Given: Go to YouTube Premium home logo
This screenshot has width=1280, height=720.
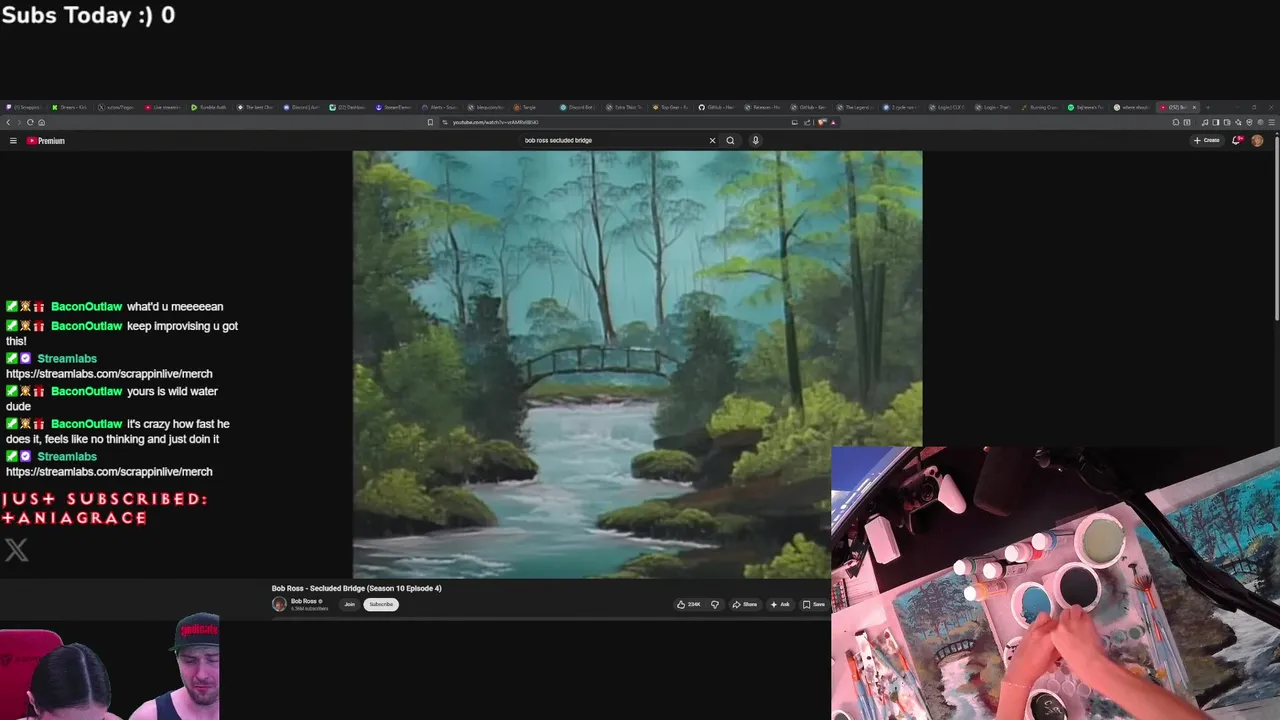Looking at the screenshot, I should point(46,141).
